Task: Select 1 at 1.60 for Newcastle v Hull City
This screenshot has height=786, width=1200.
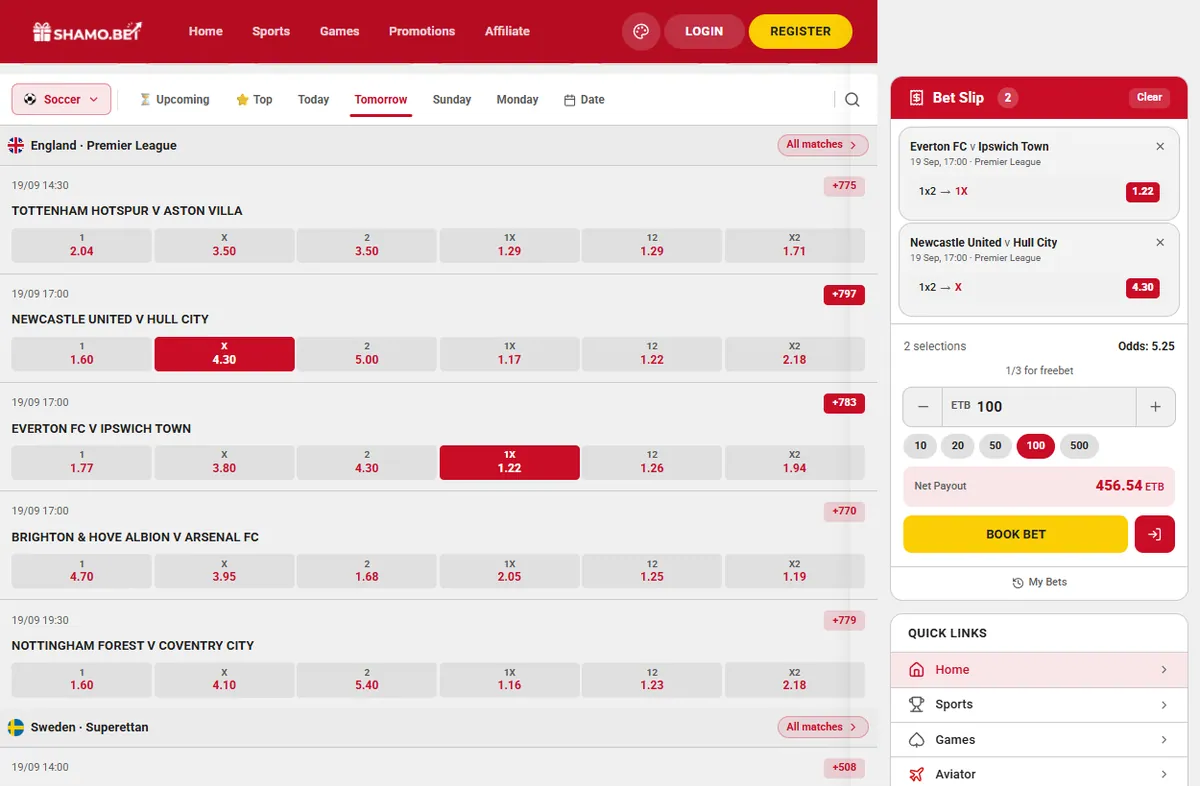Action: point(81,354)
